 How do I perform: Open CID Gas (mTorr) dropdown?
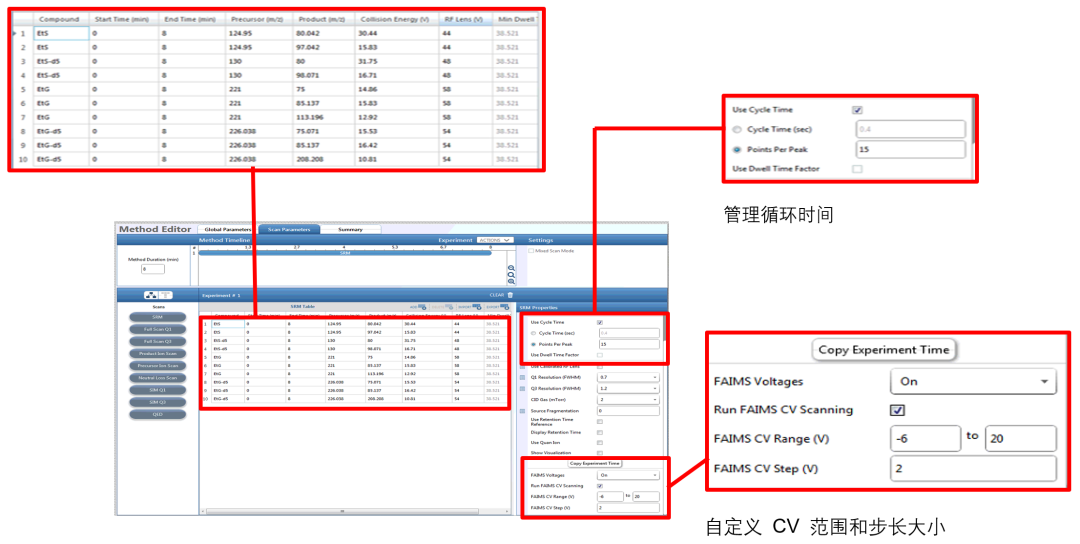point(628,399)
